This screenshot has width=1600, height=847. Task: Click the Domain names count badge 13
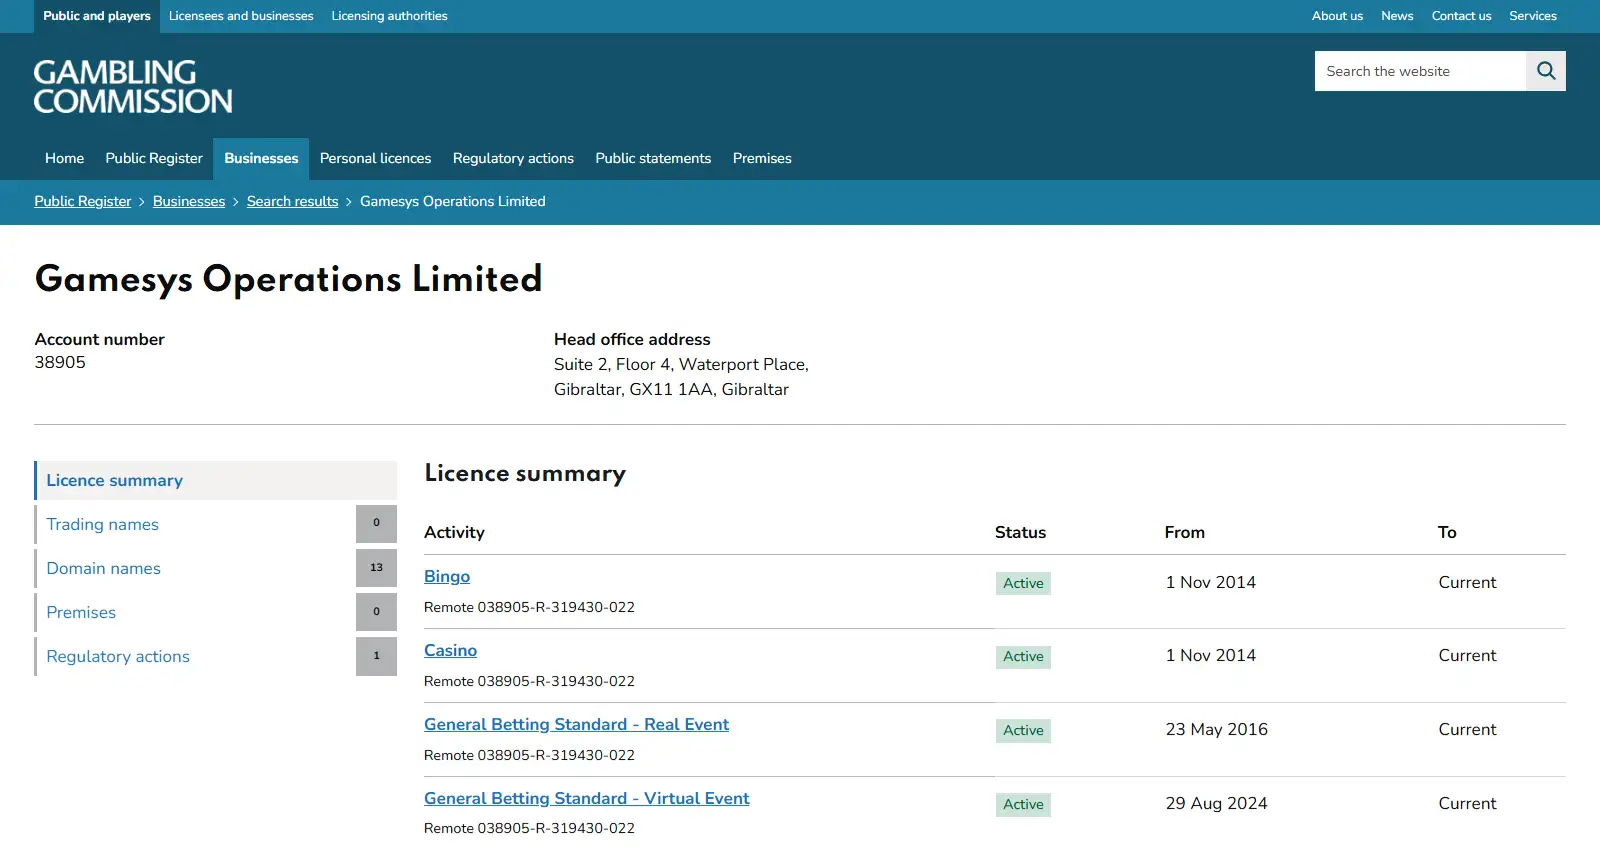(376, 568)
